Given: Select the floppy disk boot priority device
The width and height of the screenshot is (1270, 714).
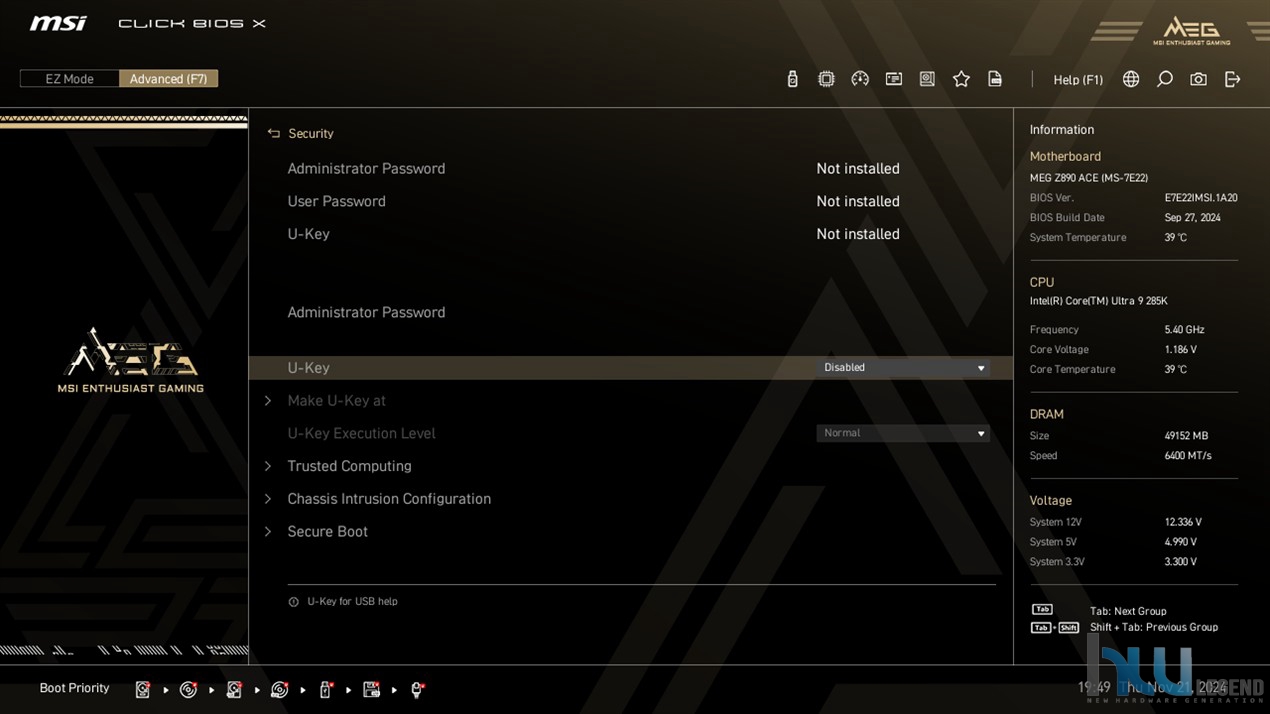Looking at the screenshot, I should coord(372,689).
